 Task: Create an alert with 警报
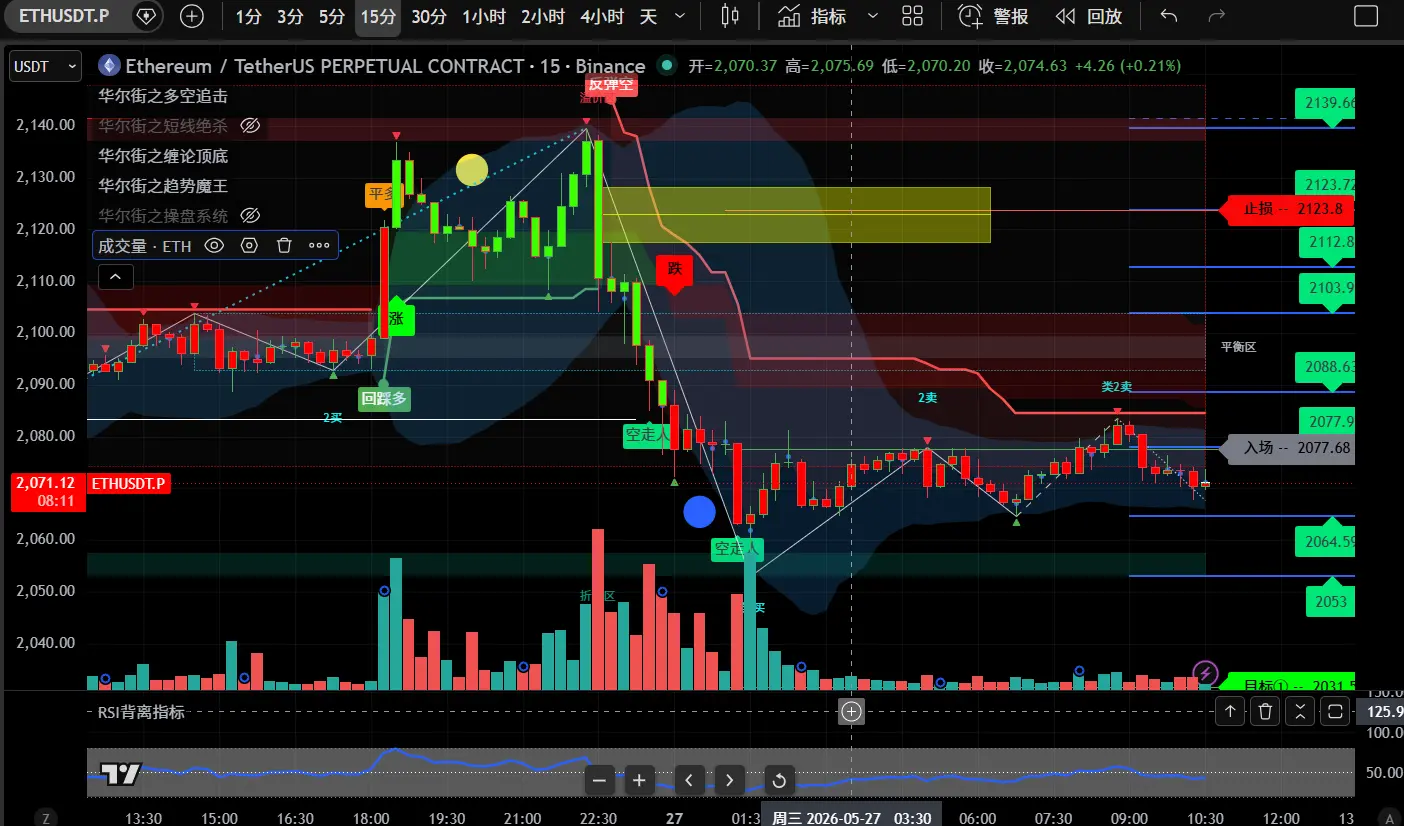(994, 16)
